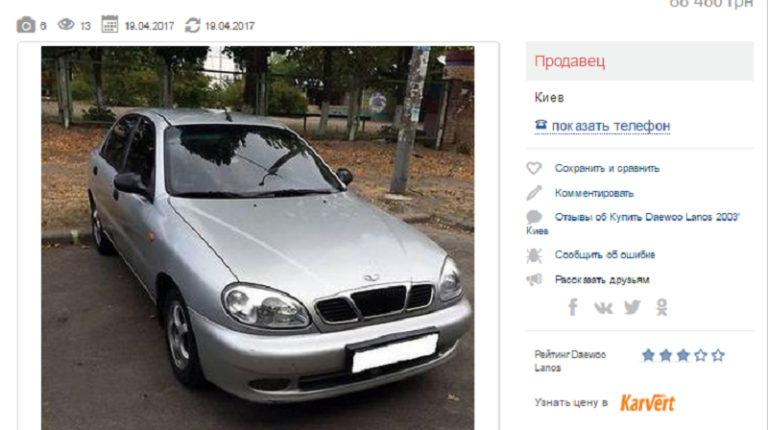Click the camera photo count icon
Image resolution: width=768 pixels, height=430 pixels.
pyautogui.click(x=26, y=25)
